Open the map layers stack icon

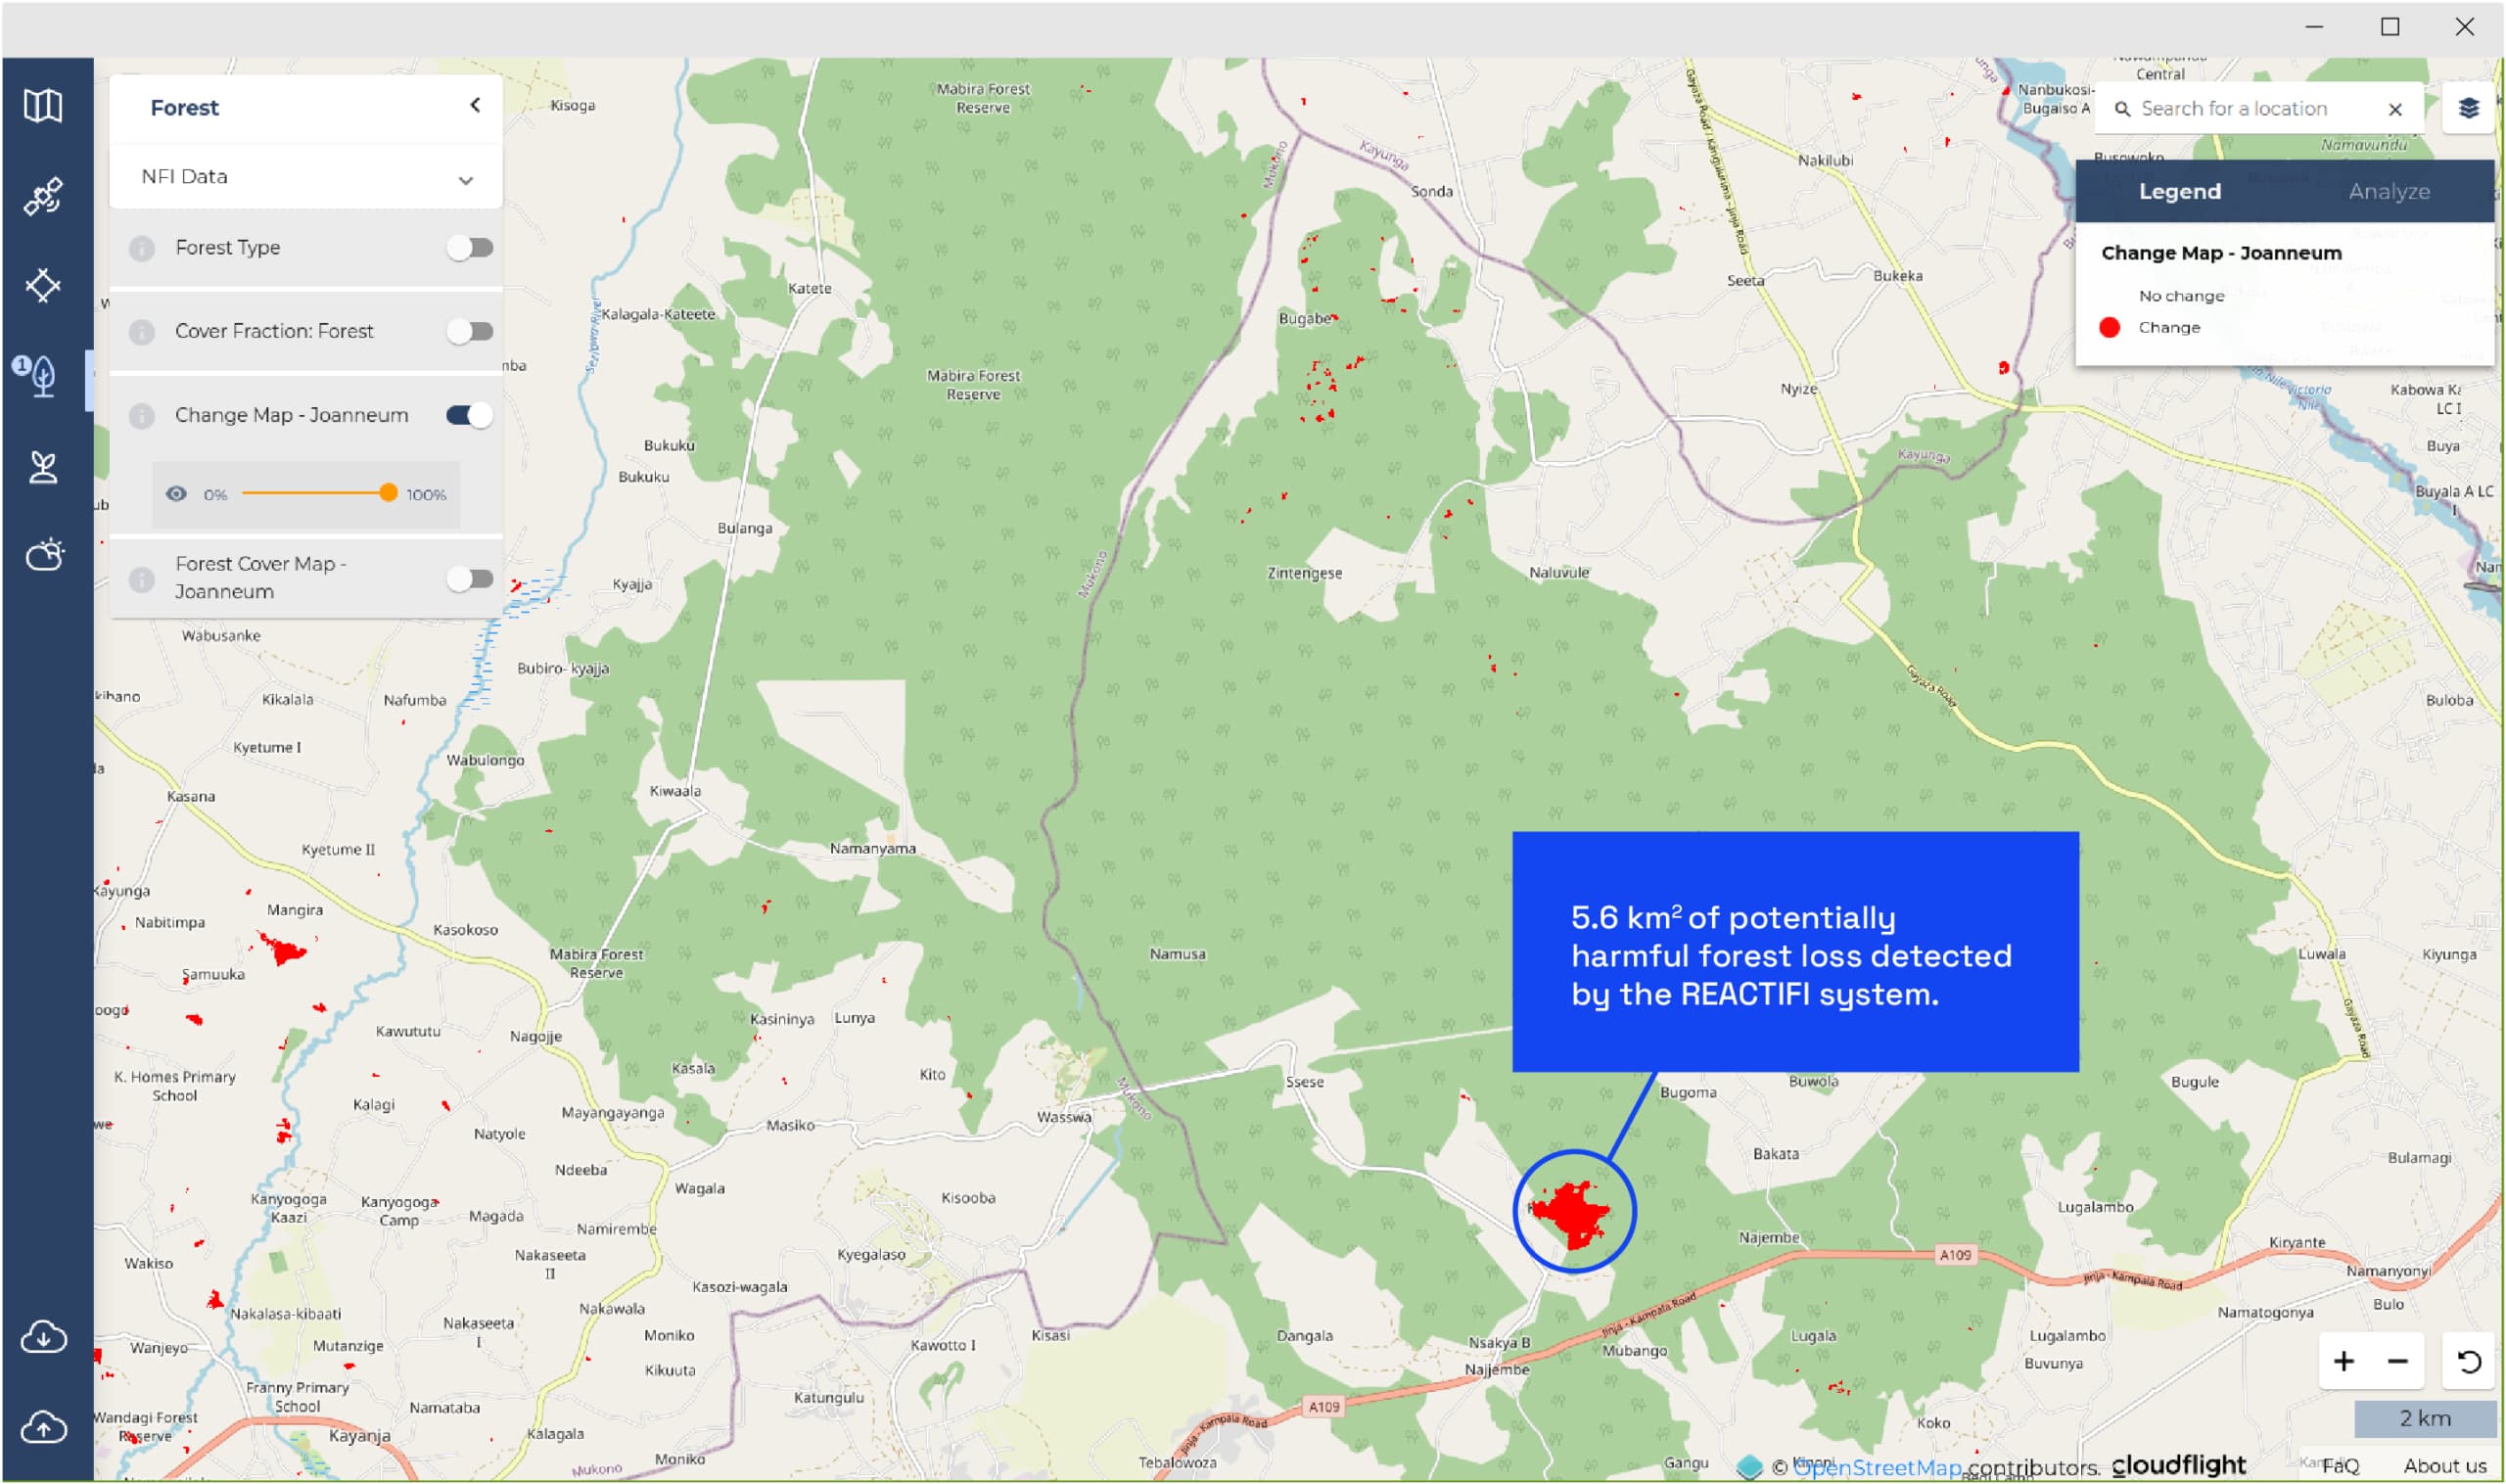coord(2468,108)
